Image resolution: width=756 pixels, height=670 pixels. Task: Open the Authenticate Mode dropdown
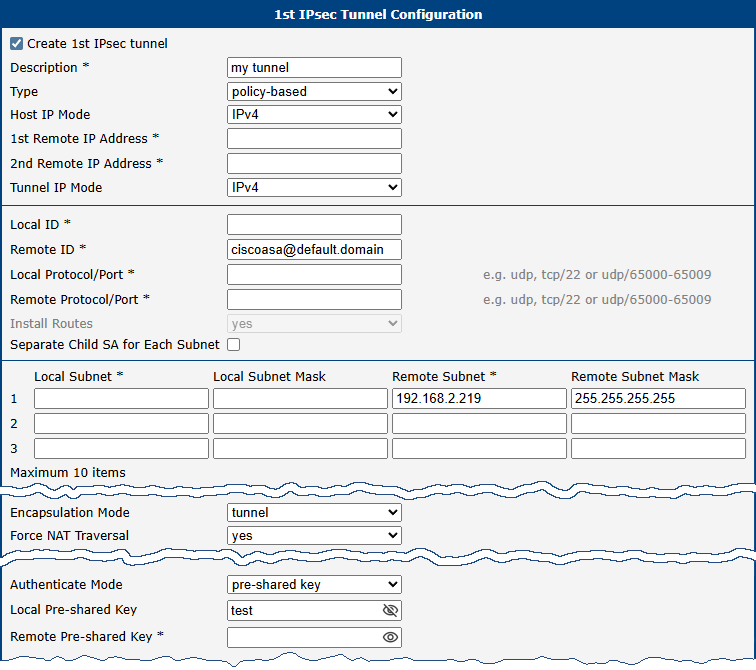coord(314,585)
